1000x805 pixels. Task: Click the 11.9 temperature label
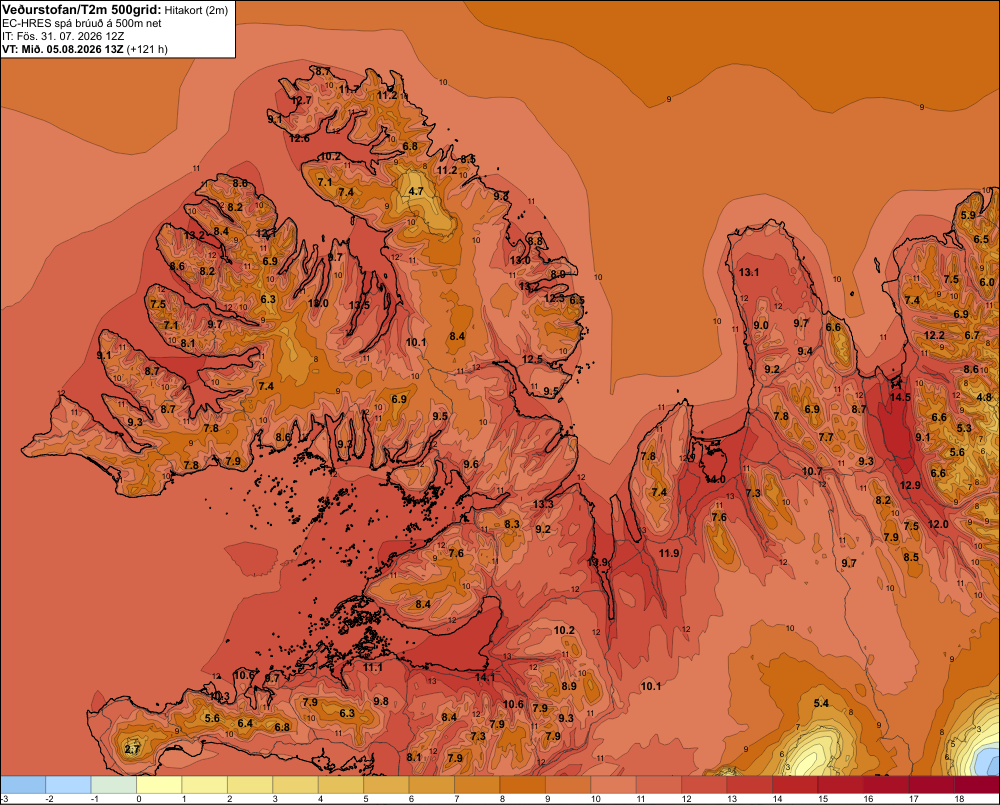tap(669, 553)
